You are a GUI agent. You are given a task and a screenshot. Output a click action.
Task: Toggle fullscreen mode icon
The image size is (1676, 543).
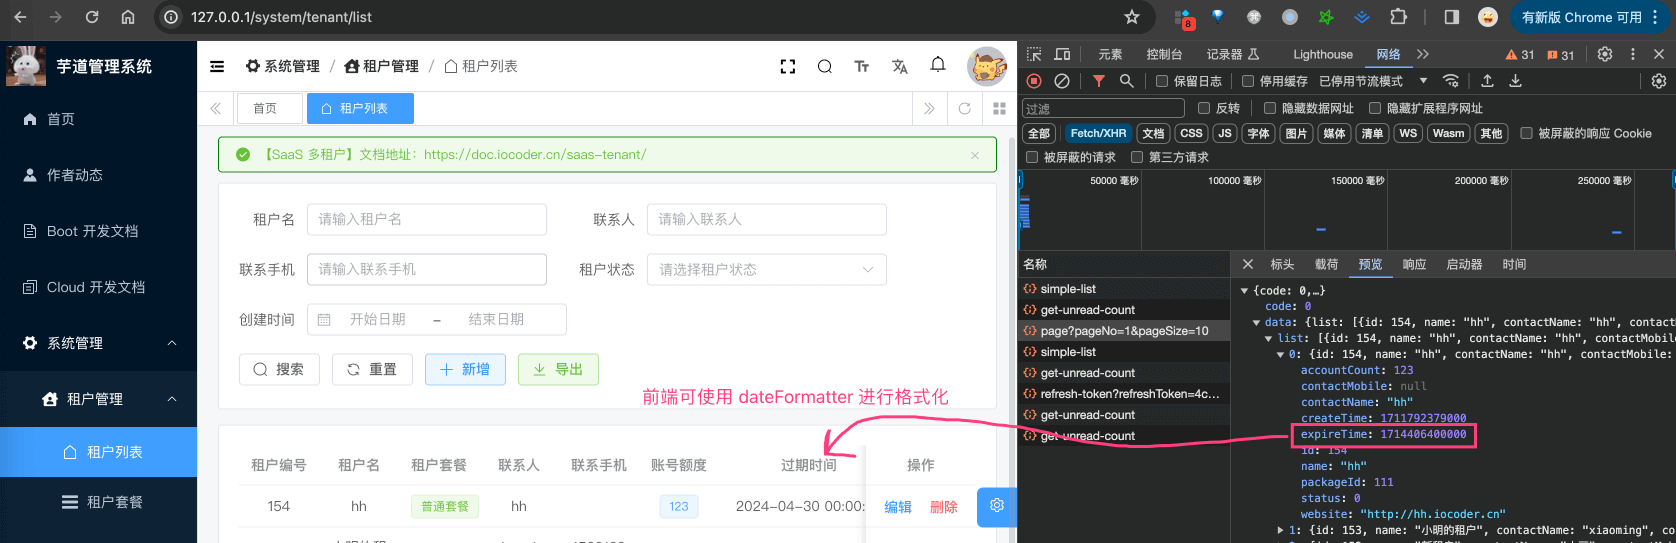pyautogui.click(x=788, y=67)
